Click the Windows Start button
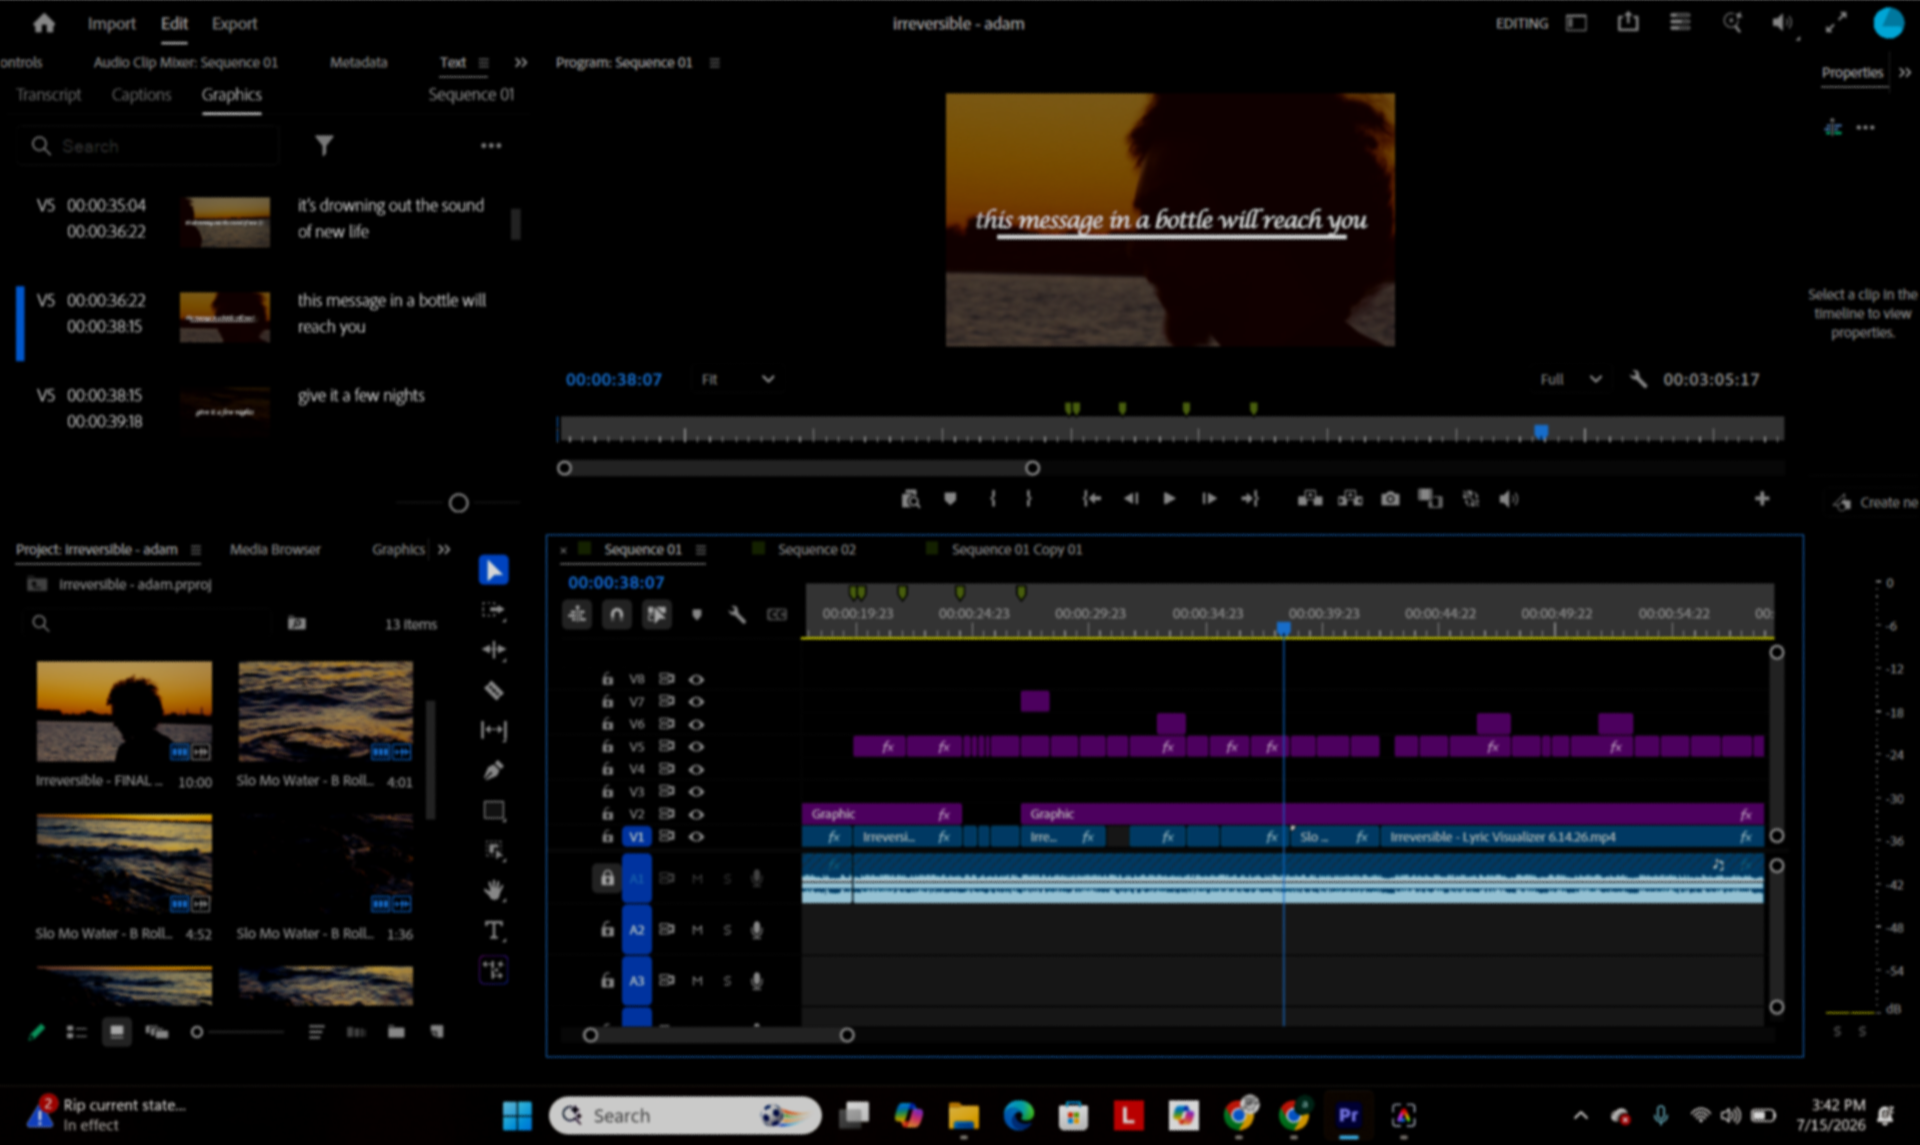 coord(517,1115)
